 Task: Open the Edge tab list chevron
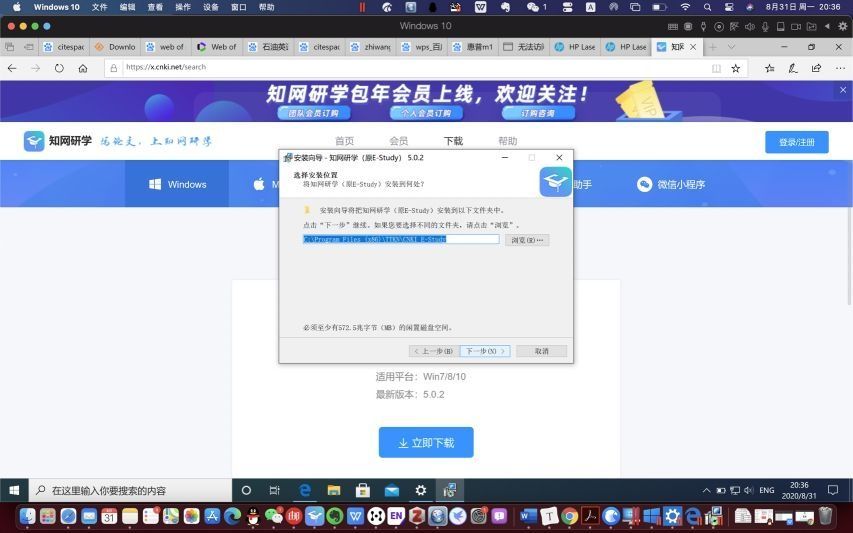(x=731, y=47)
